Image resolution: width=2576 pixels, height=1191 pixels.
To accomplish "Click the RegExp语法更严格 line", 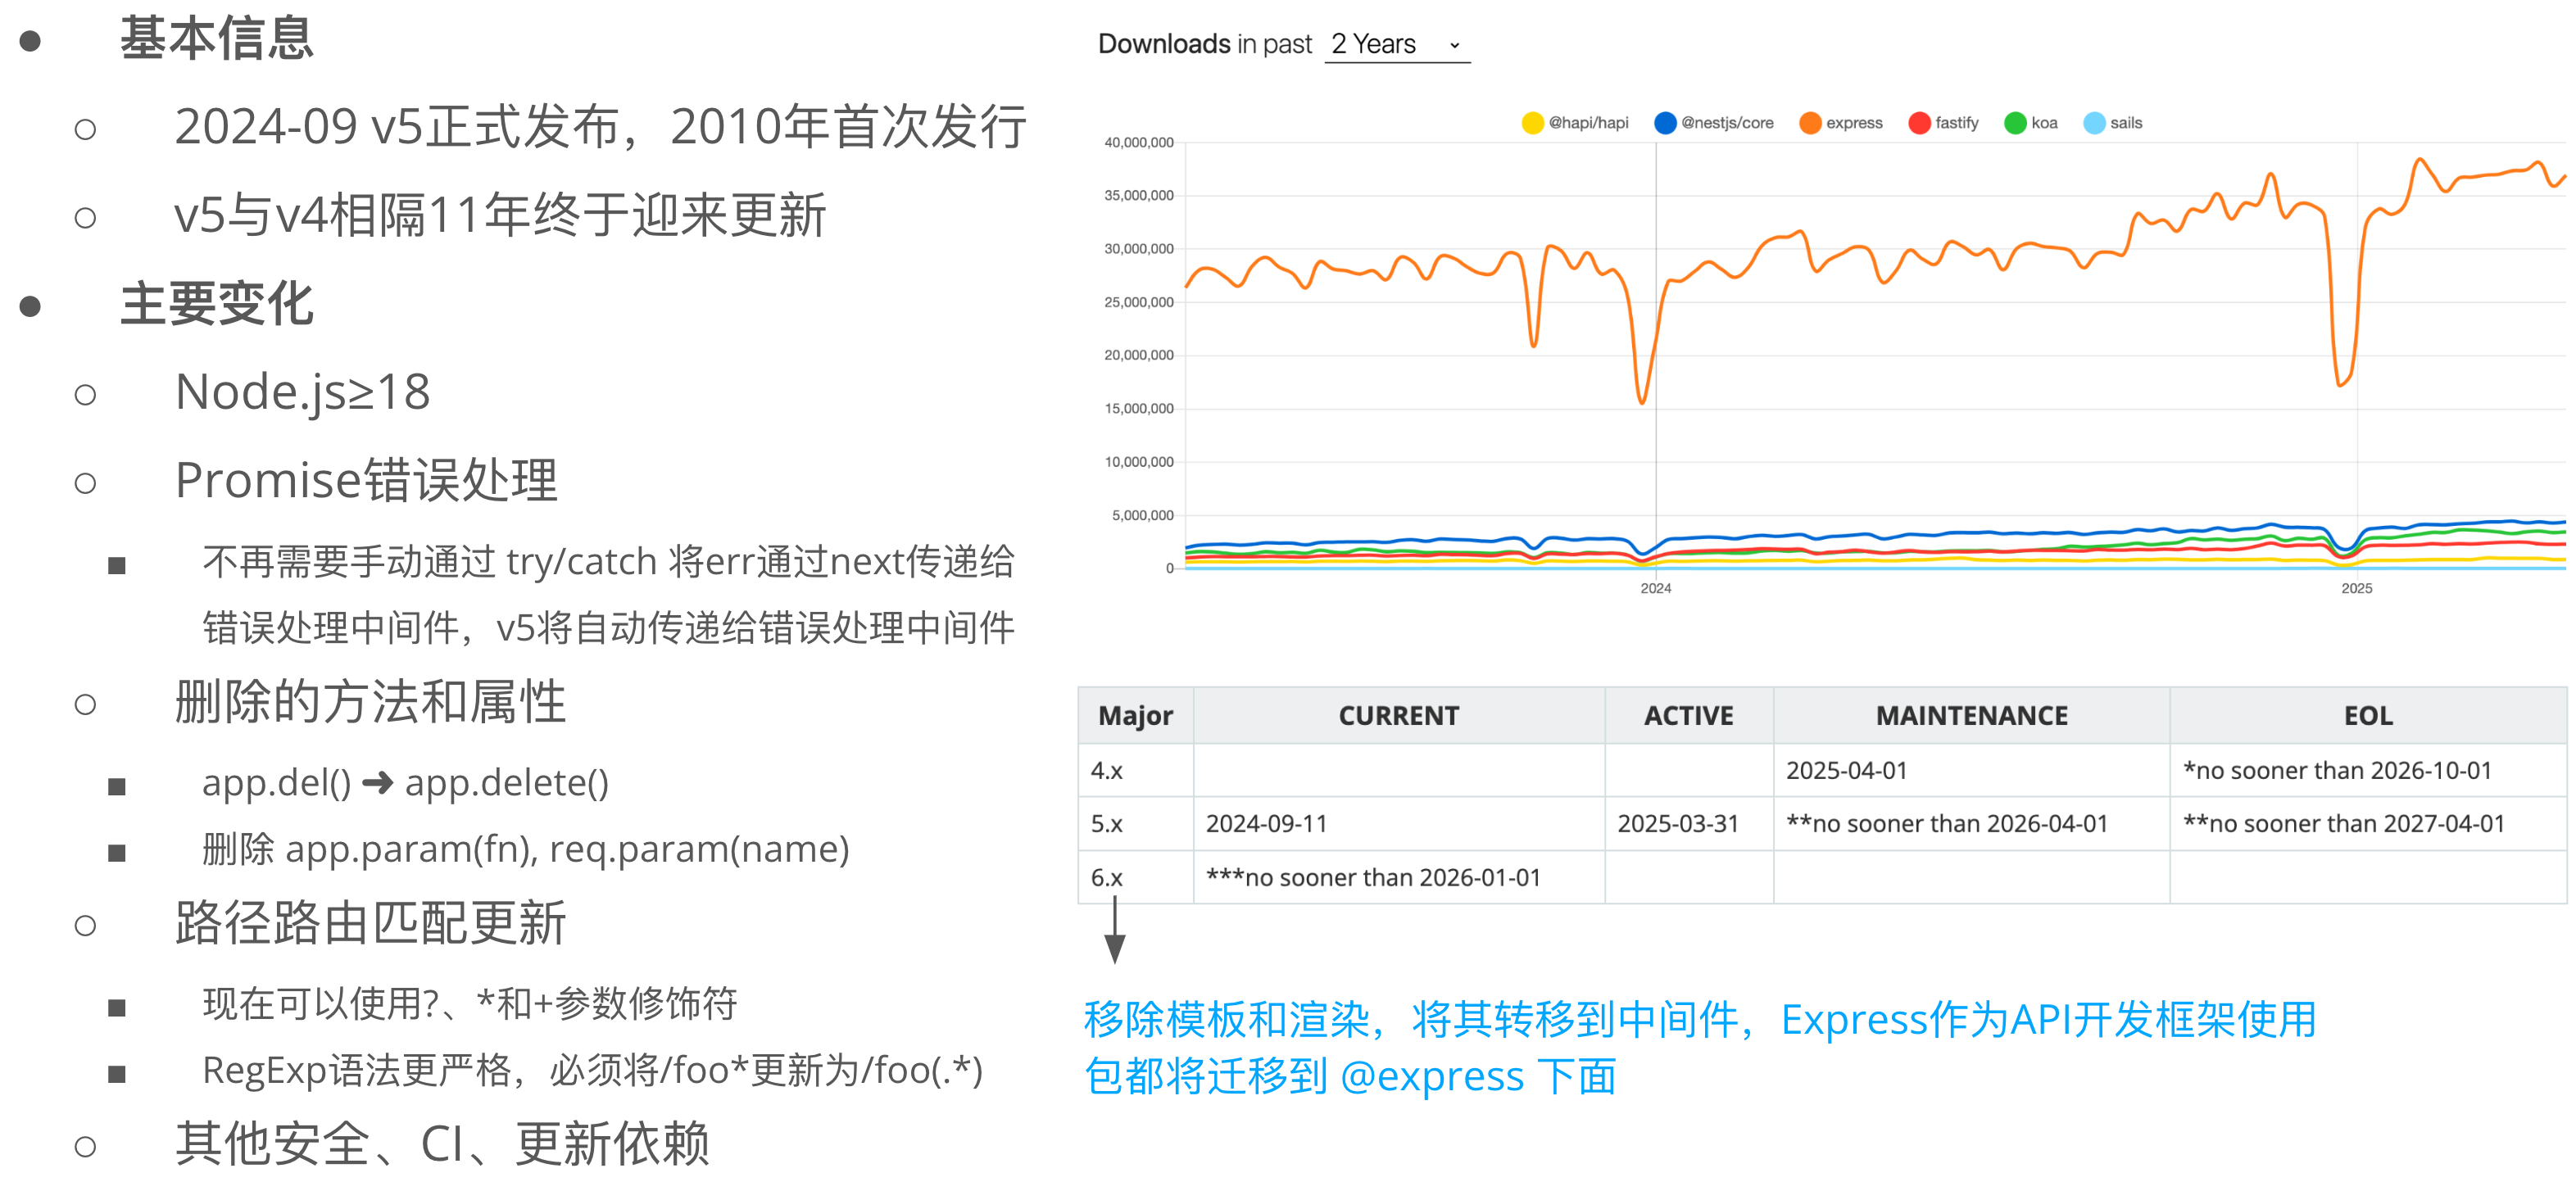I will point(593,1071).
